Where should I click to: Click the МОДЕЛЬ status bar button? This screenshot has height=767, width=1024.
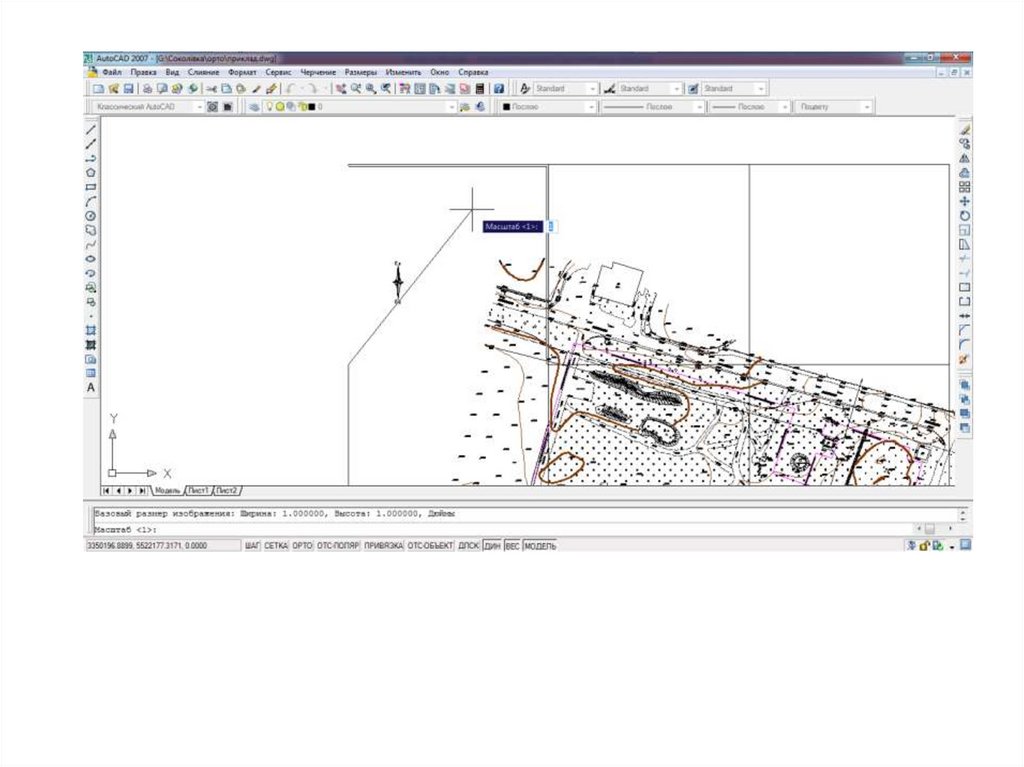[x=540, y=546]
